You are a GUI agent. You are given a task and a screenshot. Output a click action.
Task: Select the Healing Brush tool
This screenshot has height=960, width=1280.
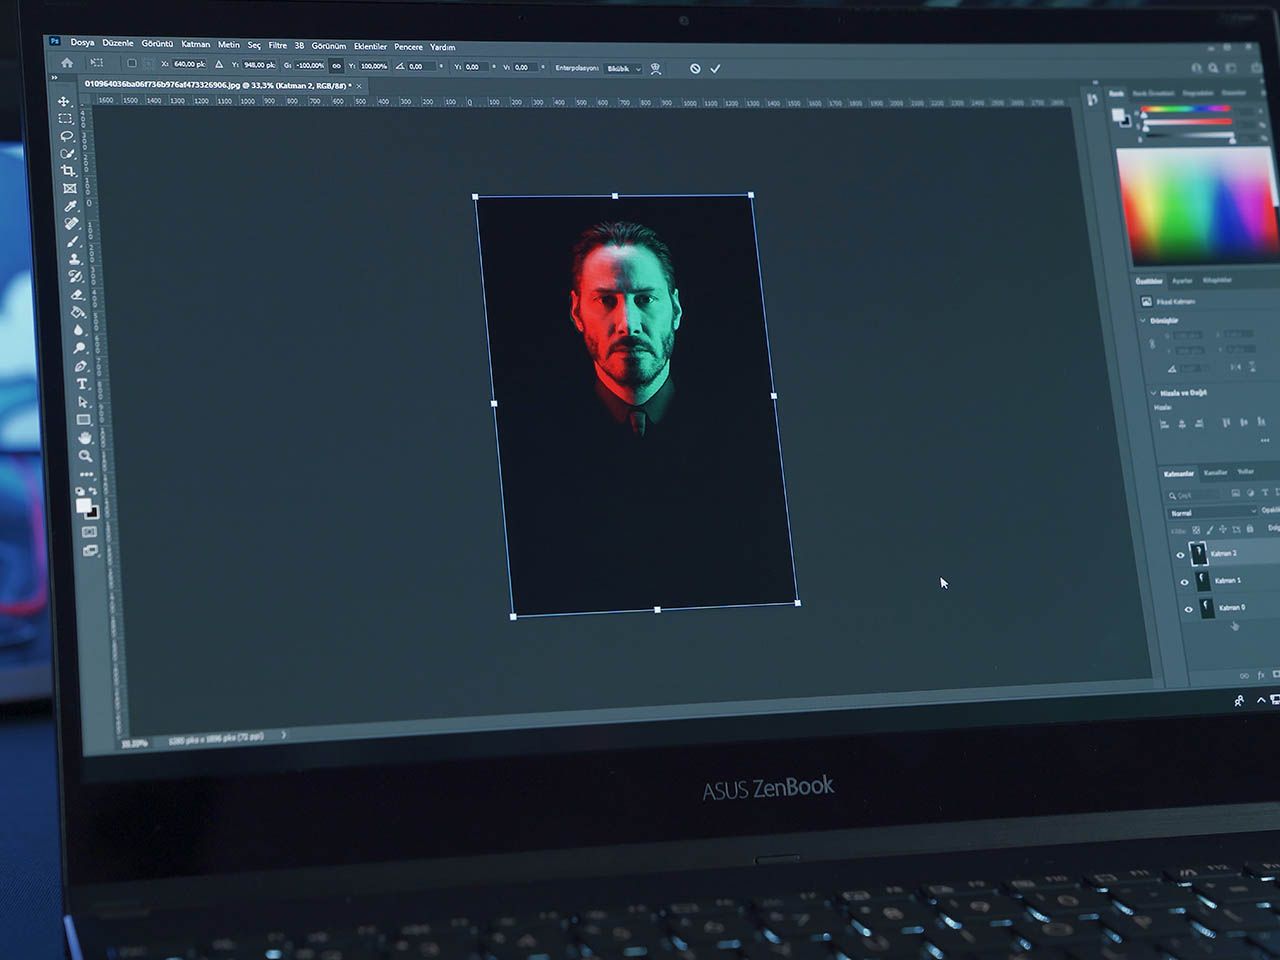(x=72, y=224)
